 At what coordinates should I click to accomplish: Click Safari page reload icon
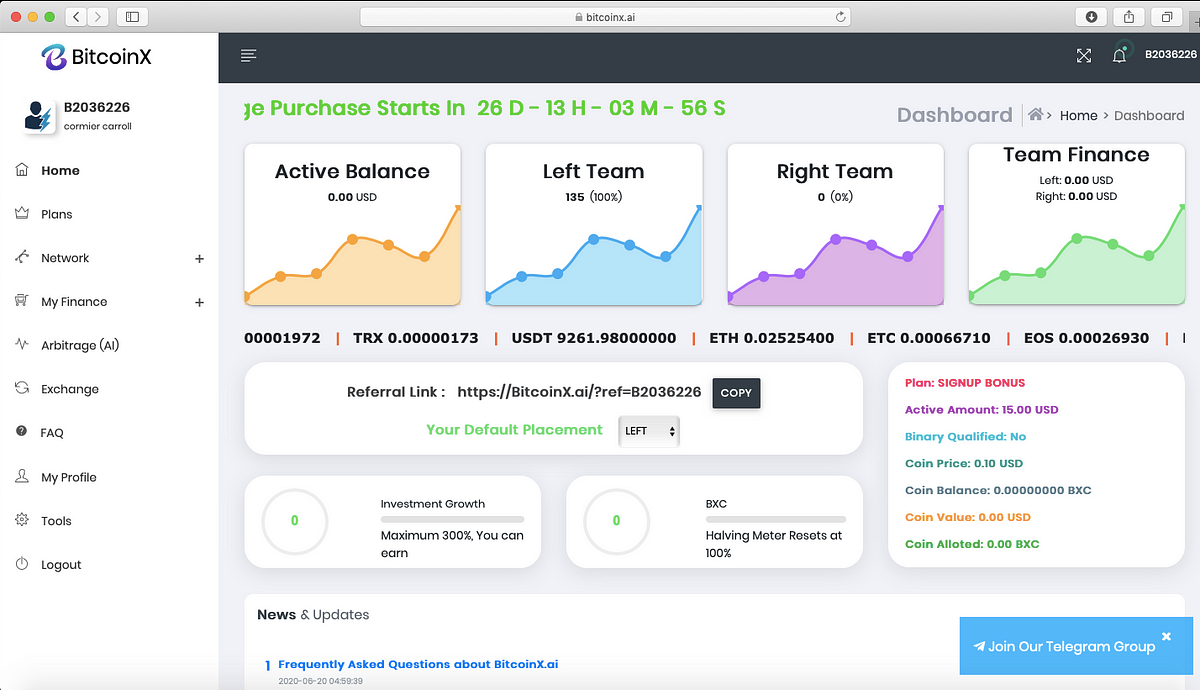click(840, 16)
